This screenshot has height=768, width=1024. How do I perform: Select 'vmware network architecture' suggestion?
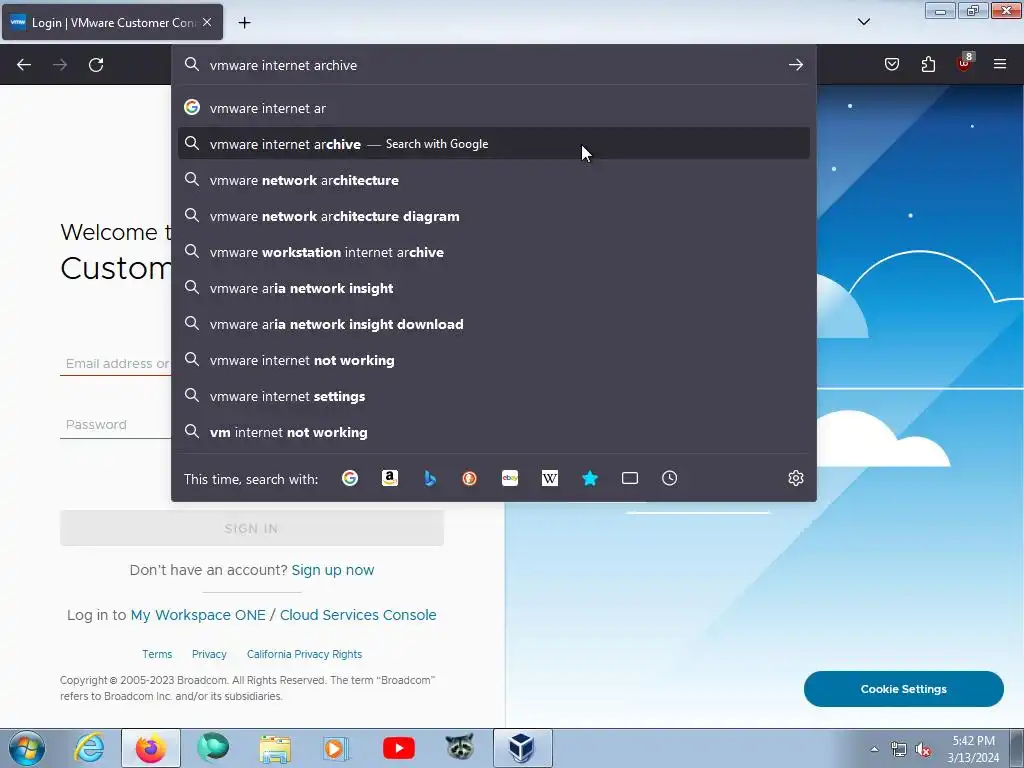pyautogui.click(x=494, y=180)
